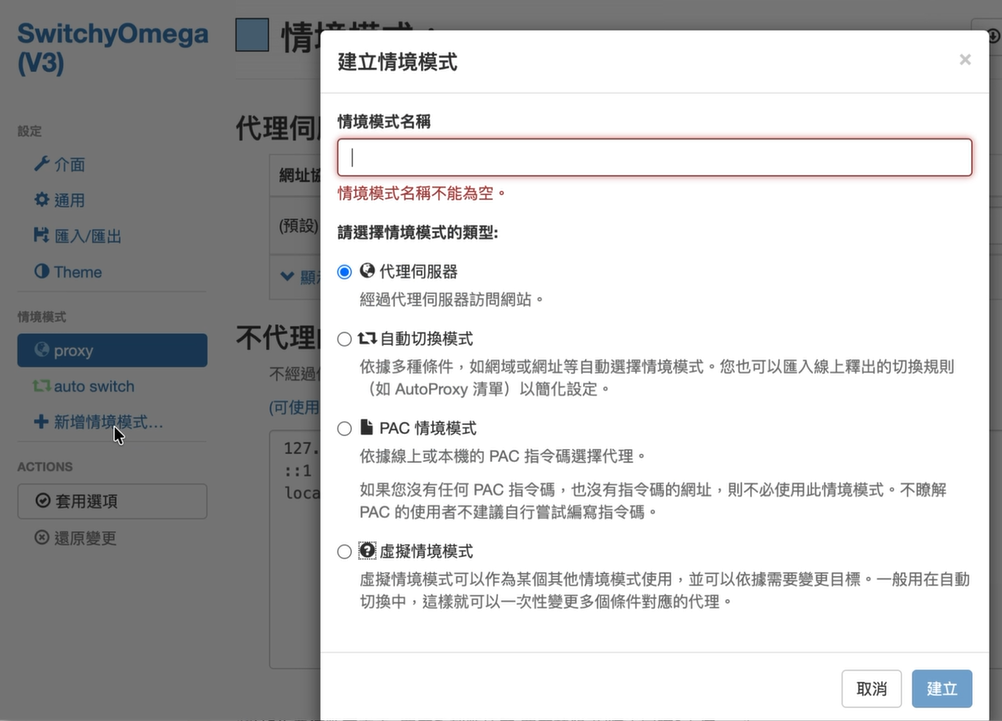Choose the 自動切換模式 radio option
The width and height of the screenshot is (1002, 721).
[x=344, y=339]
